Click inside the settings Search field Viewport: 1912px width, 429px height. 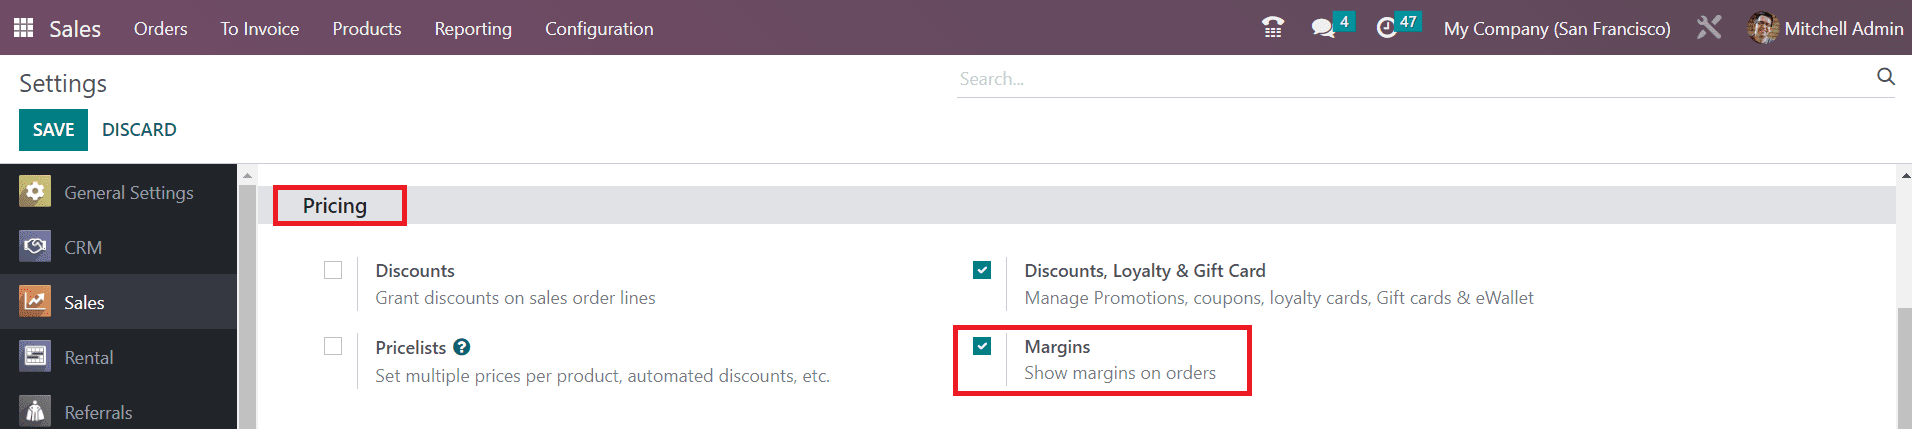1410,79
